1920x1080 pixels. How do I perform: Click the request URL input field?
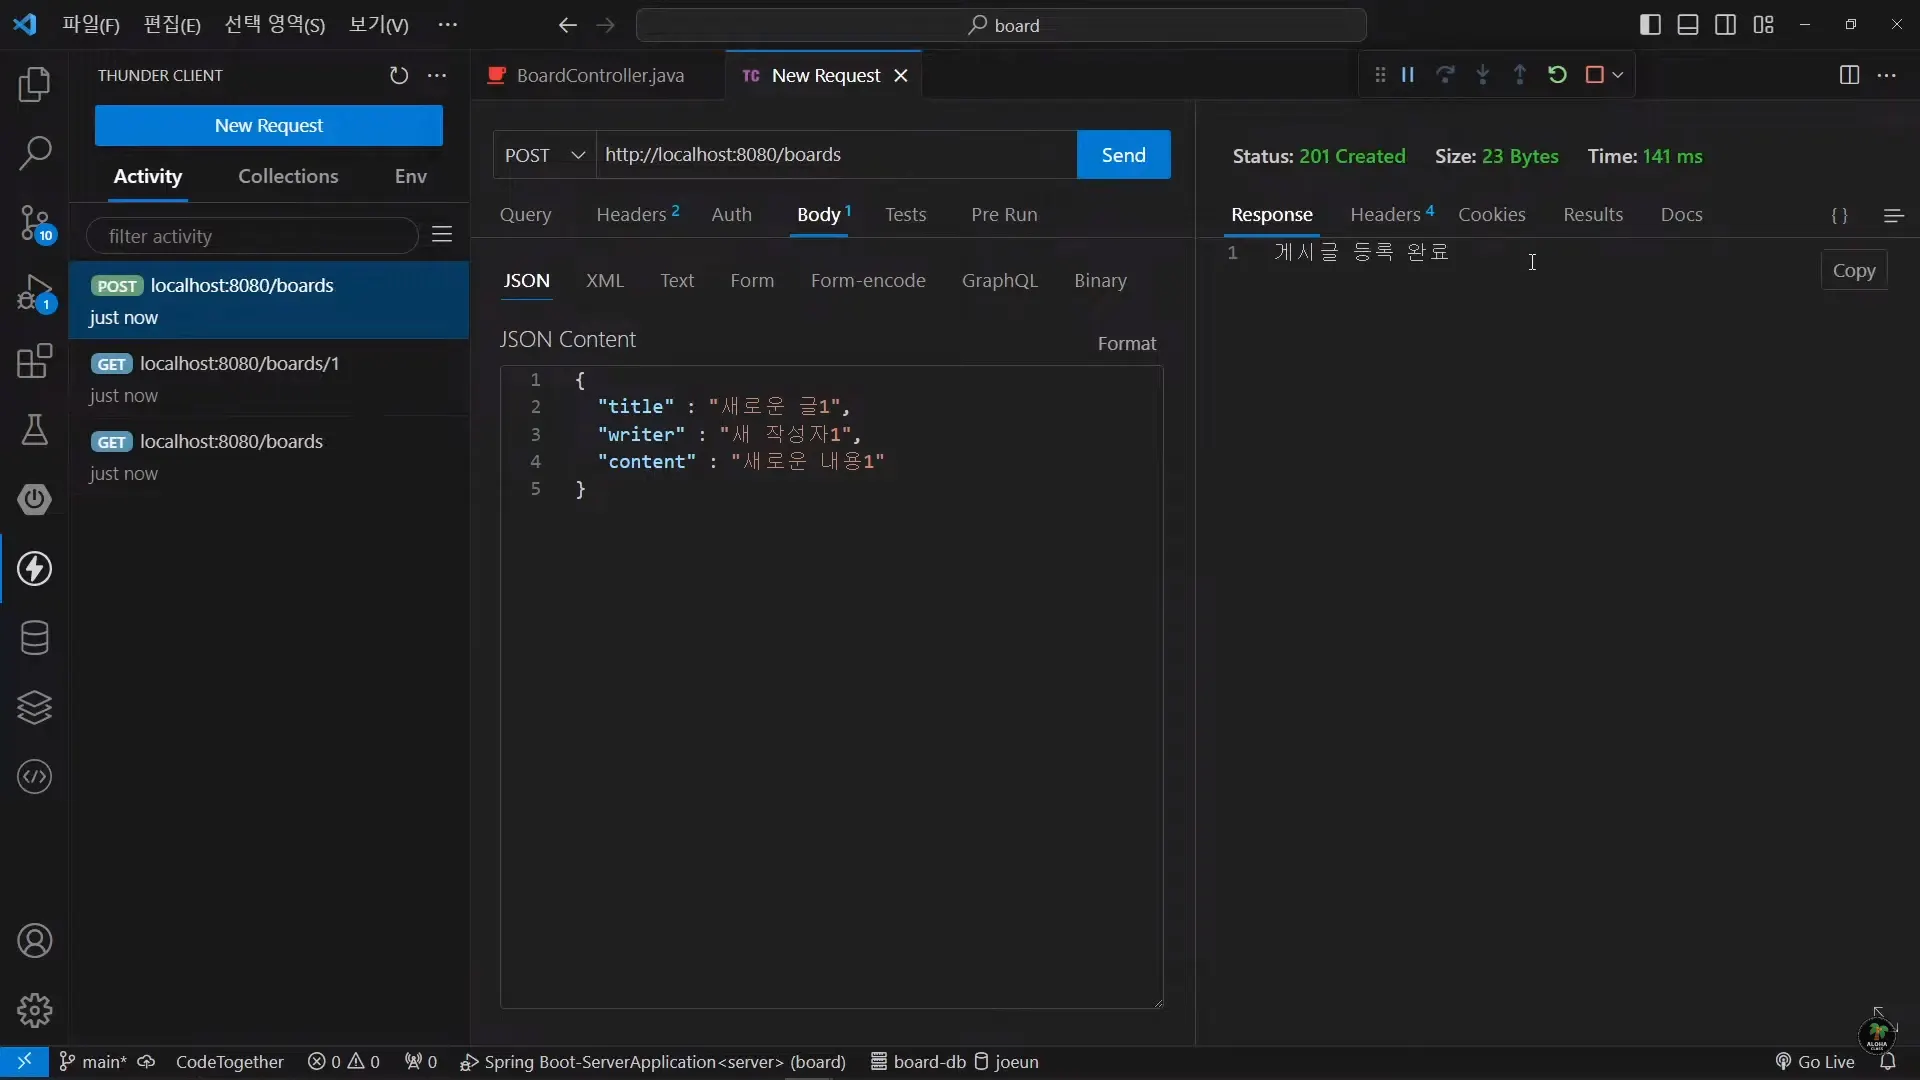[x=835, y=155]
